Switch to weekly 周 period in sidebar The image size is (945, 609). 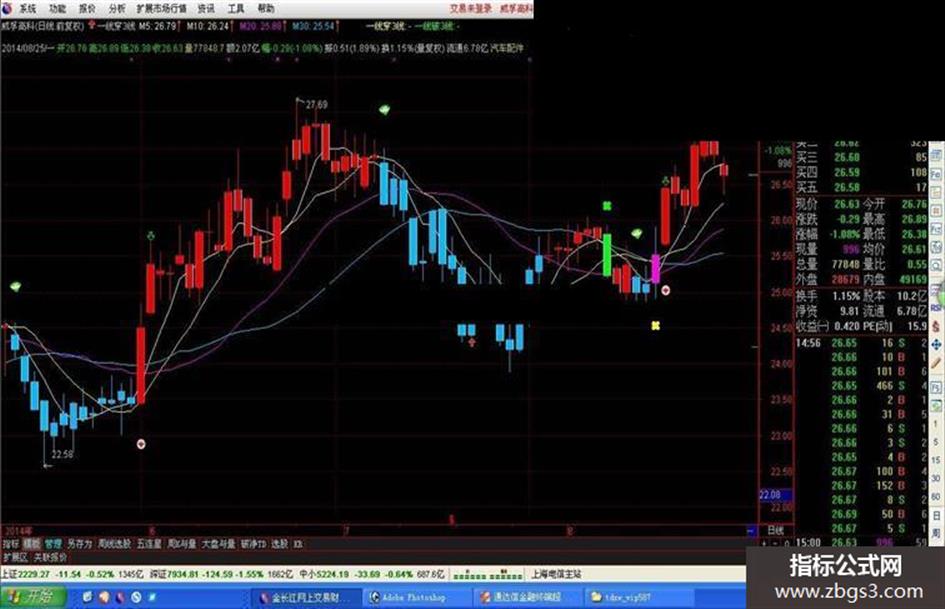coord(936,533)
